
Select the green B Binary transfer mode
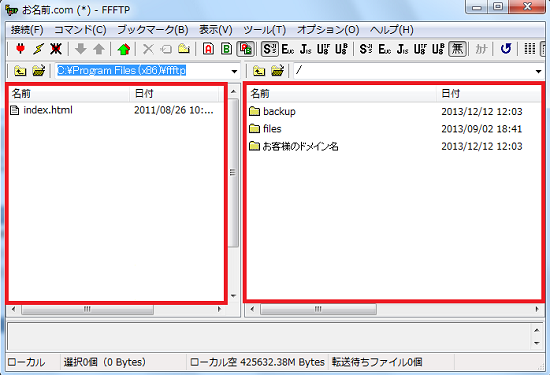pos(227,49)
